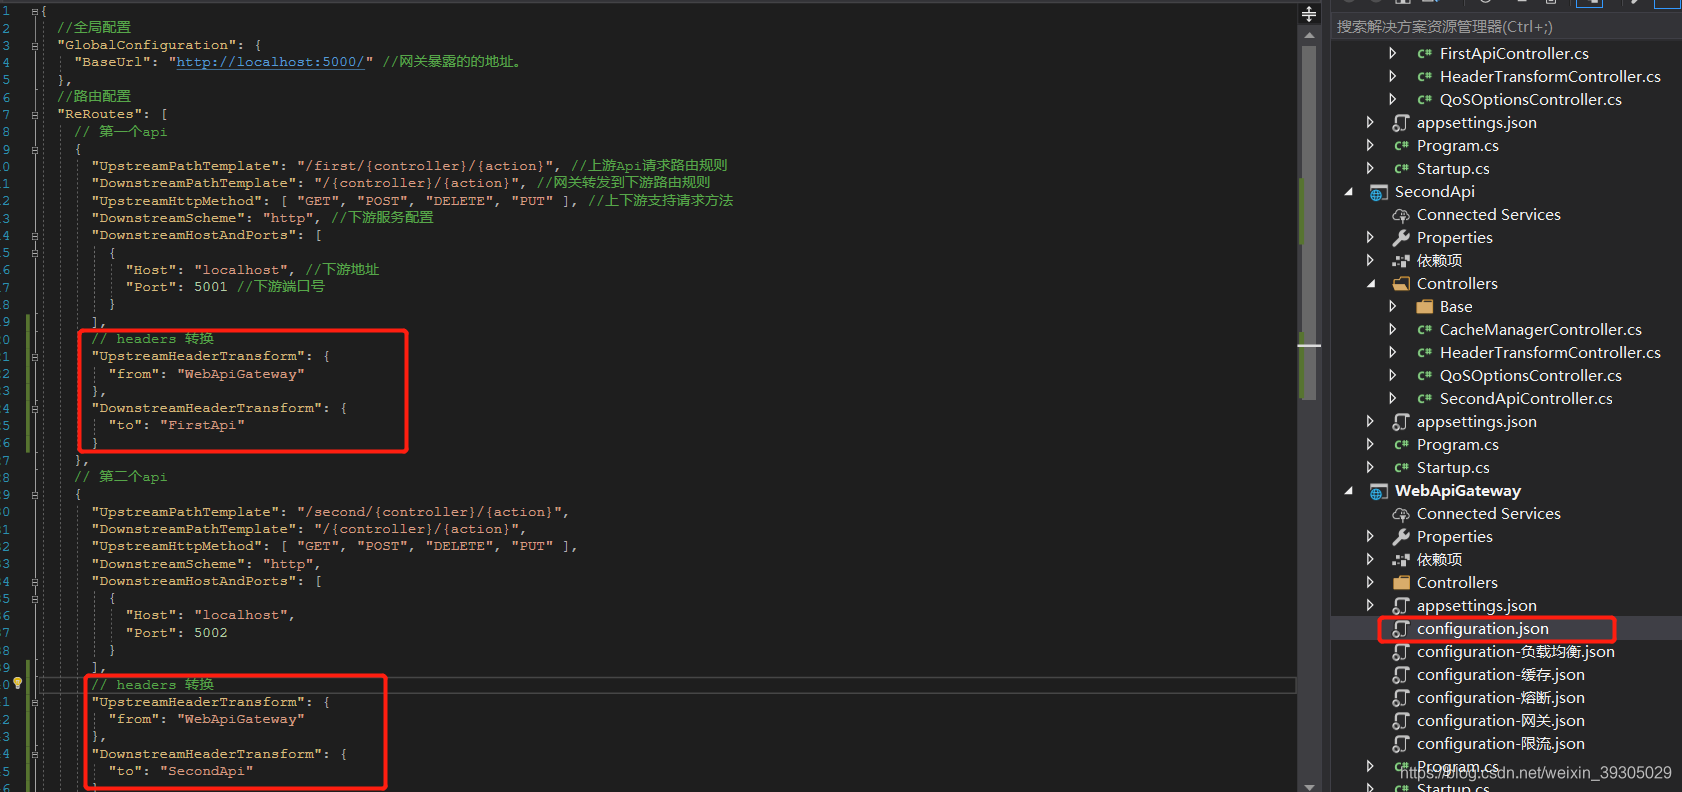This screenshot has width=1682, height=792.
Task: Click the WebApiGateway project icon
Action: [x=1379, y=491]
